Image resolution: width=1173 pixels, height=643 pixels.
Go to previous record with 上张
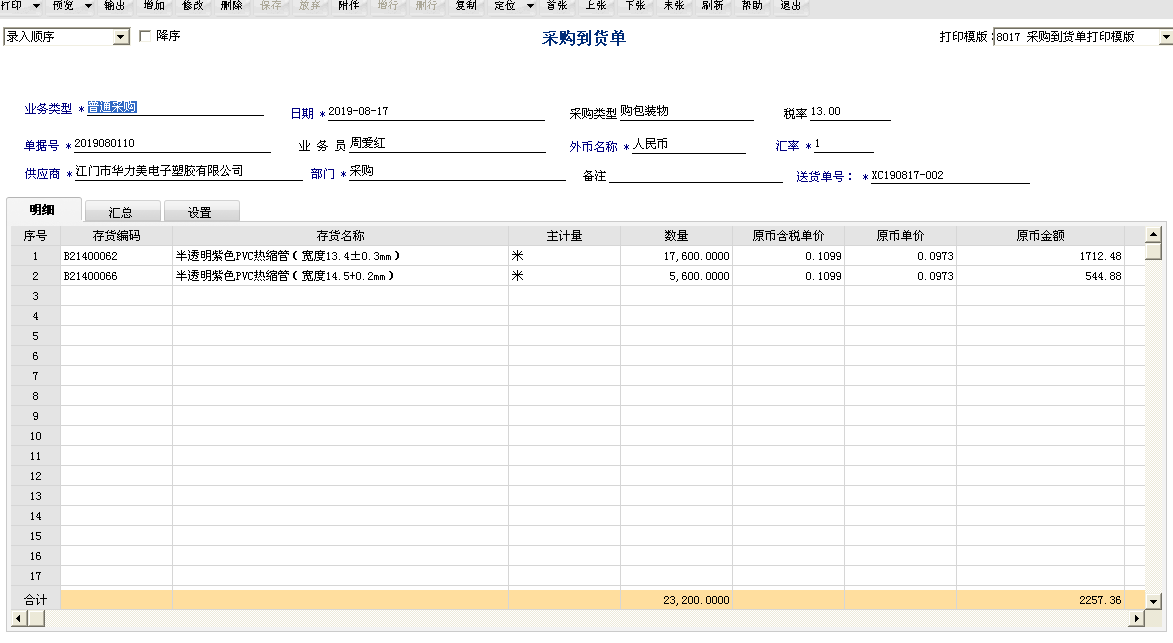(x=595, y=5)
